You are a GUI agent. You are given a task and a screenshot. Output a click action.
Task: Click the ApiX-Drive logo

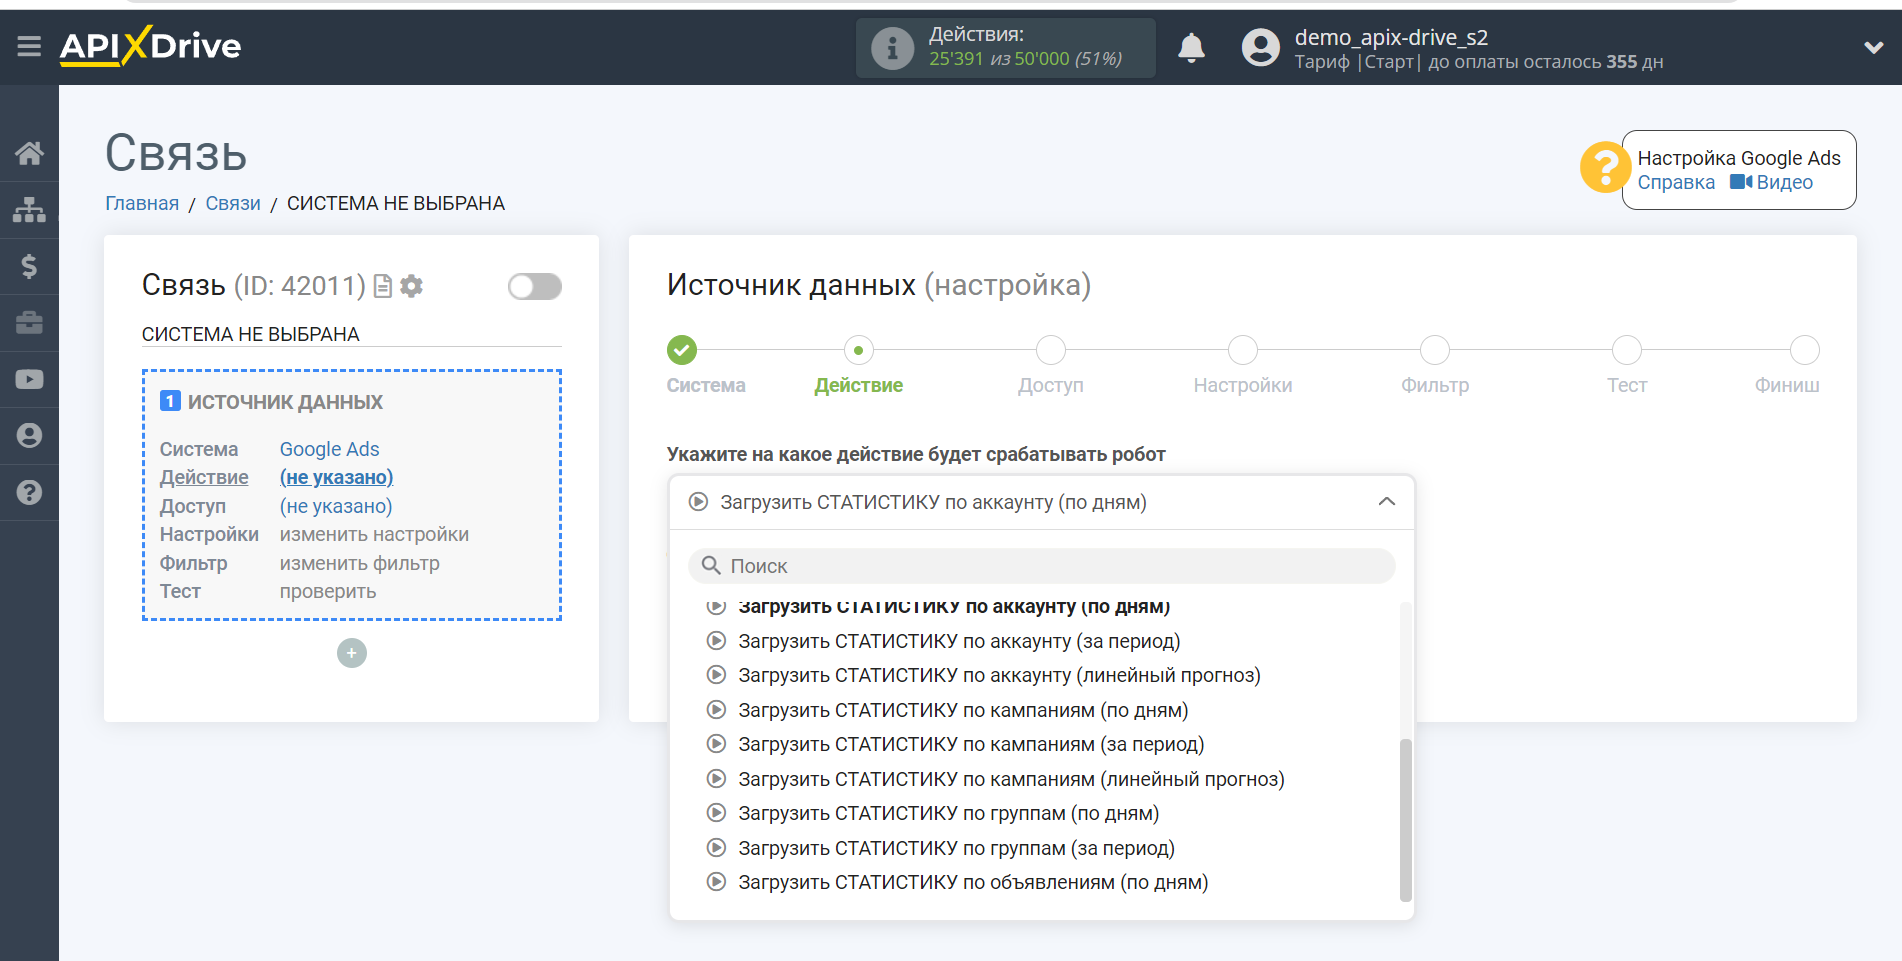click(x=150, y=46)
